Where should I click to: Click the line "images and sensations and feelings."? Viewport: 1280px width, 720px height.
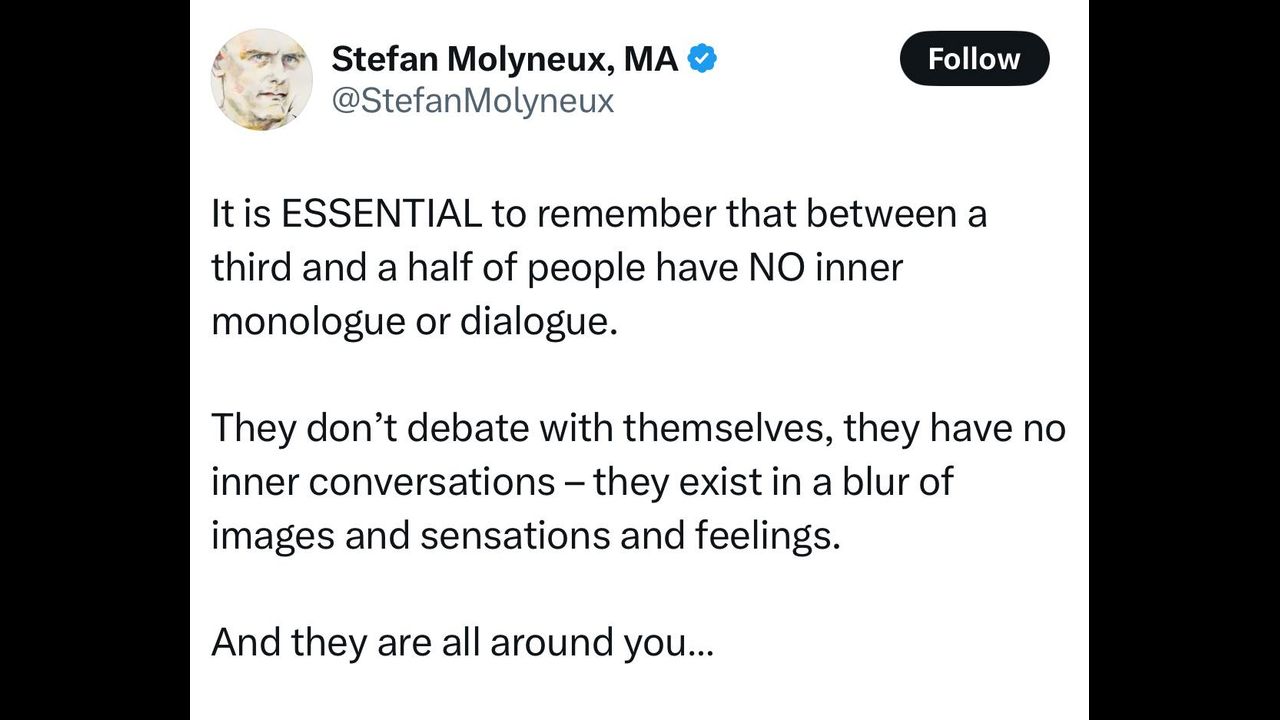[525, 537]
